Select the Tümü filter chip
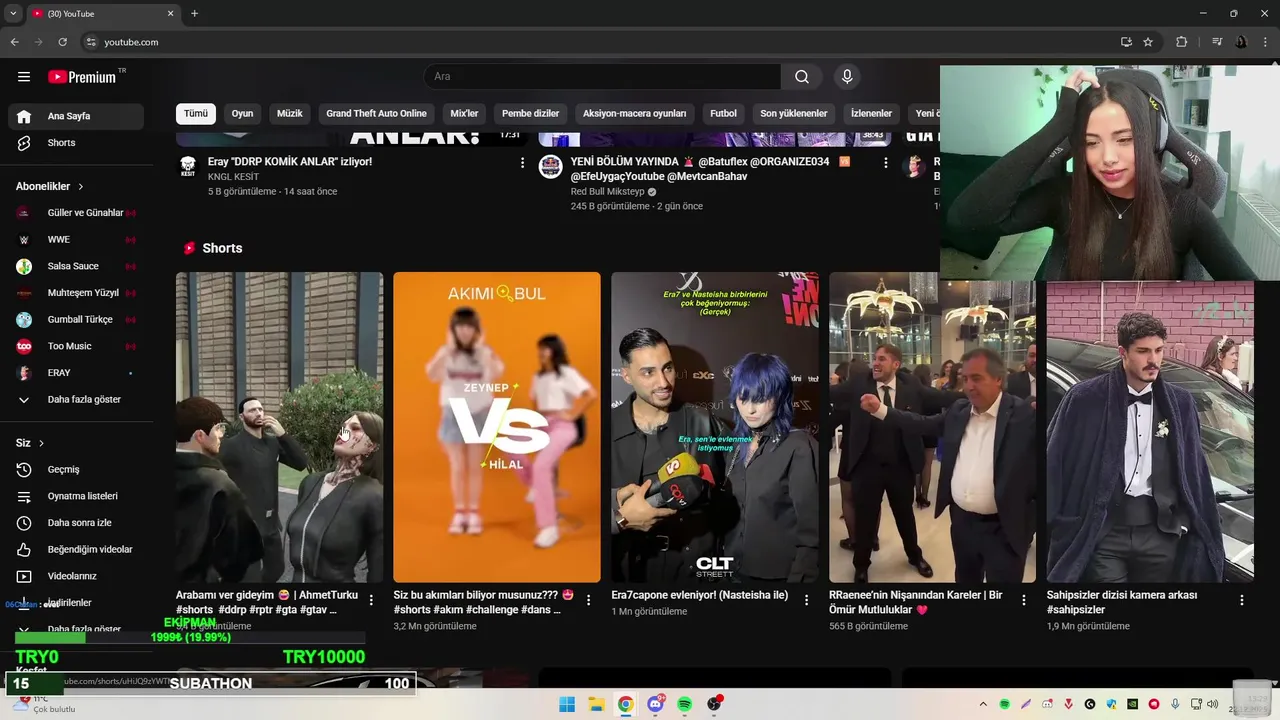 point(196,114)
